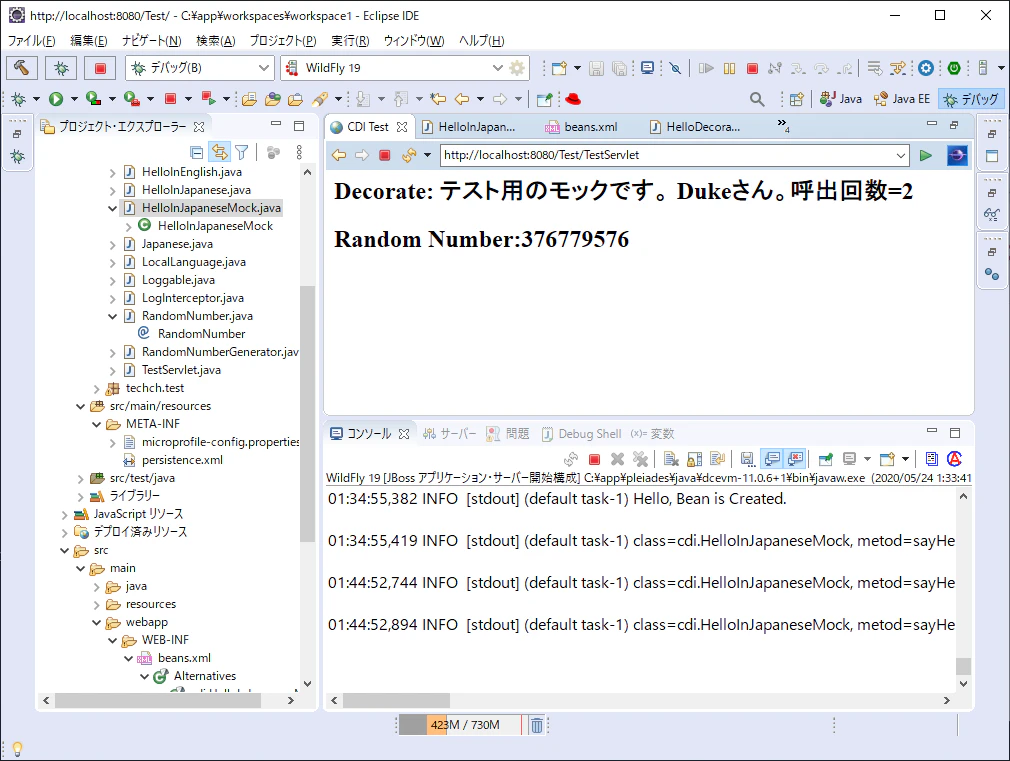Open the ファイル(F) menu
Viewport: 1010px width, 761px height.
click(x=31, y=41)
